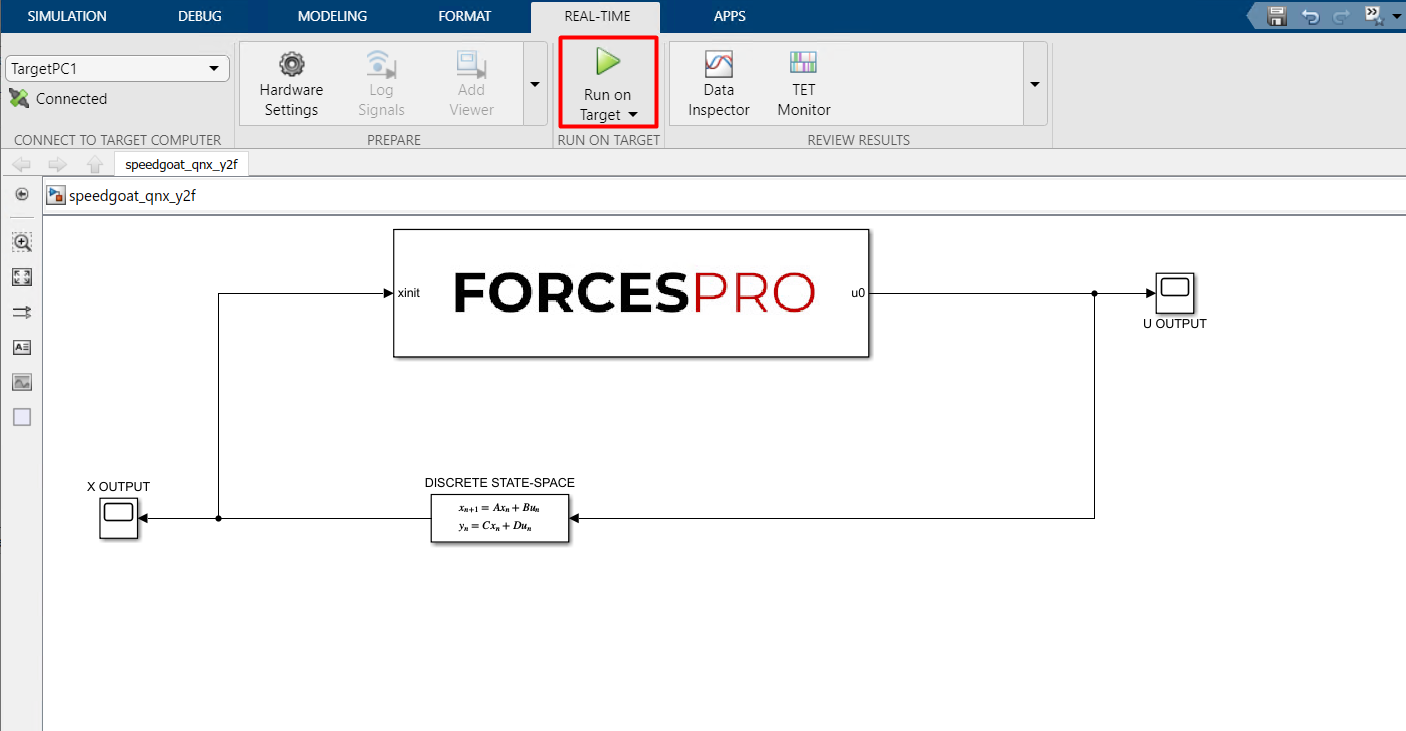
Task: Click the Image insert tool in palette
Action: (22, 382)
